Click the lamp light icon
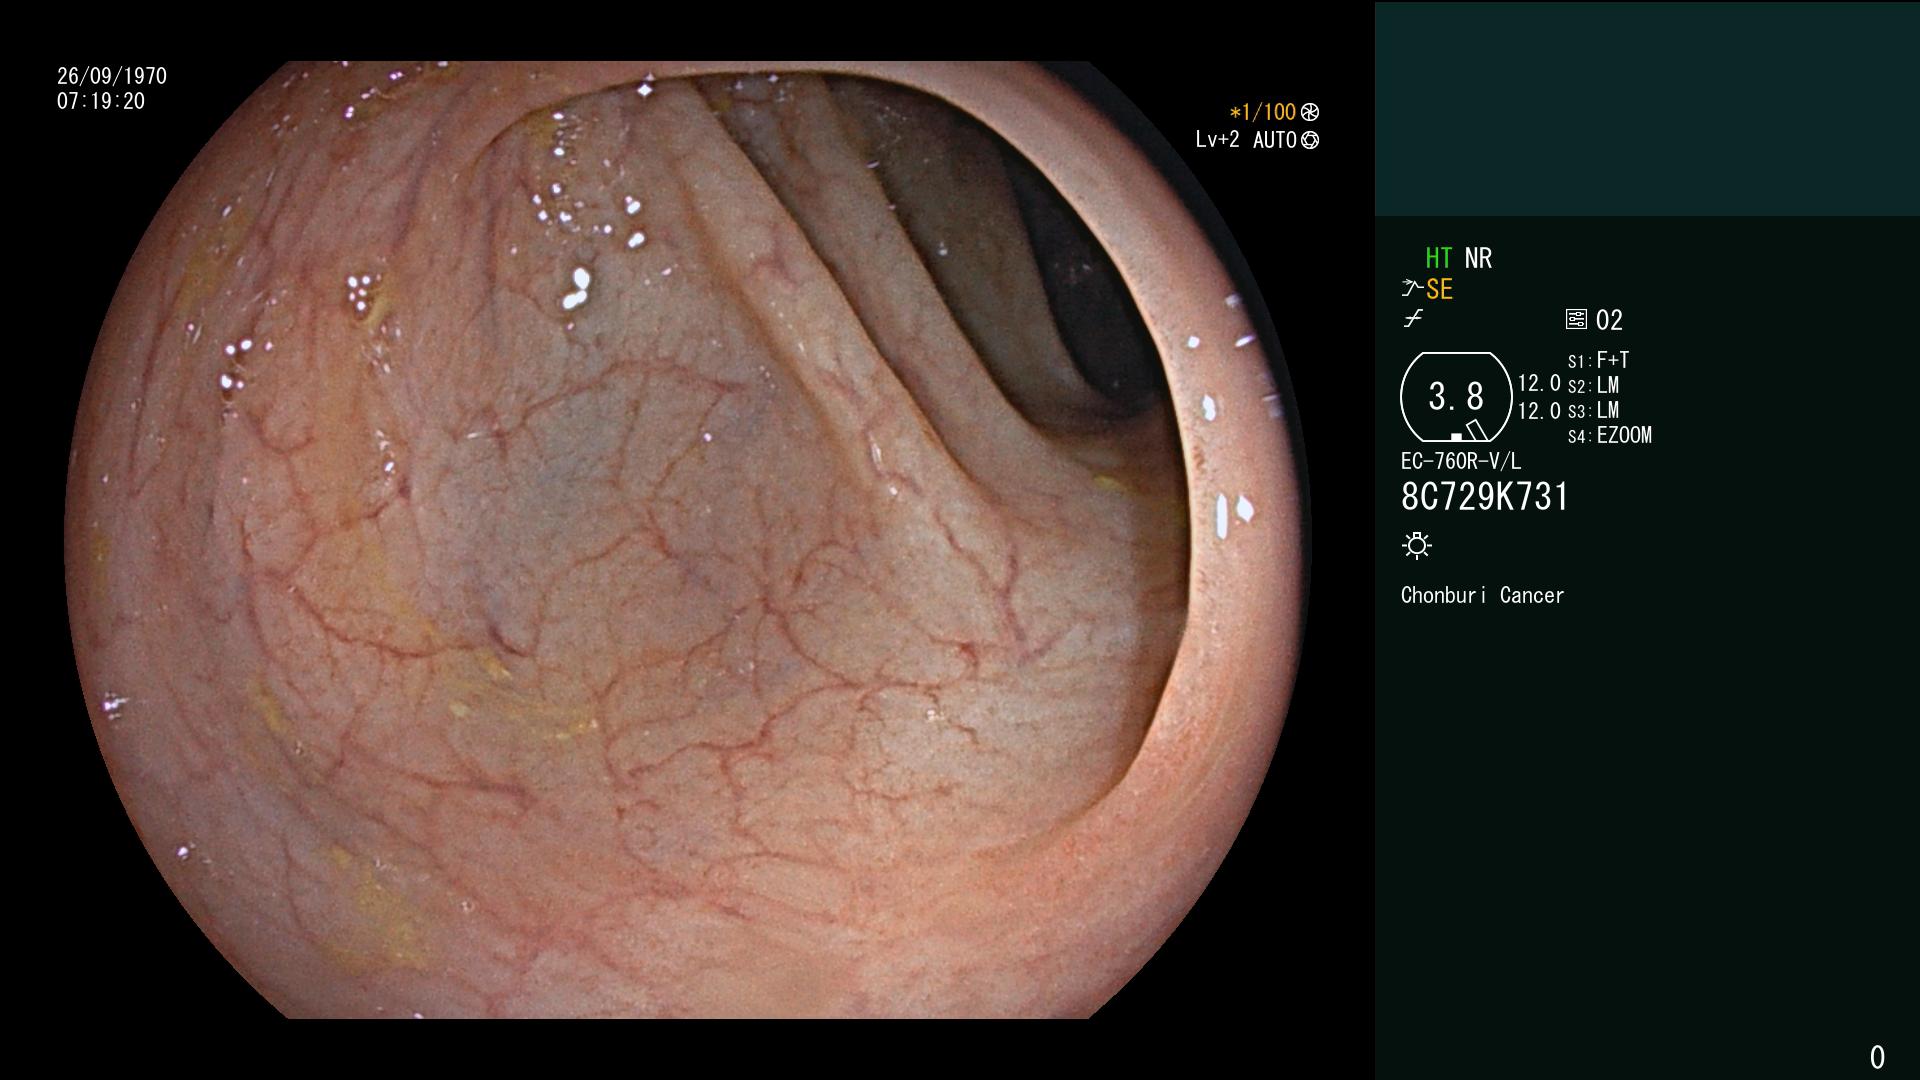 click(x=1417, y=545)
